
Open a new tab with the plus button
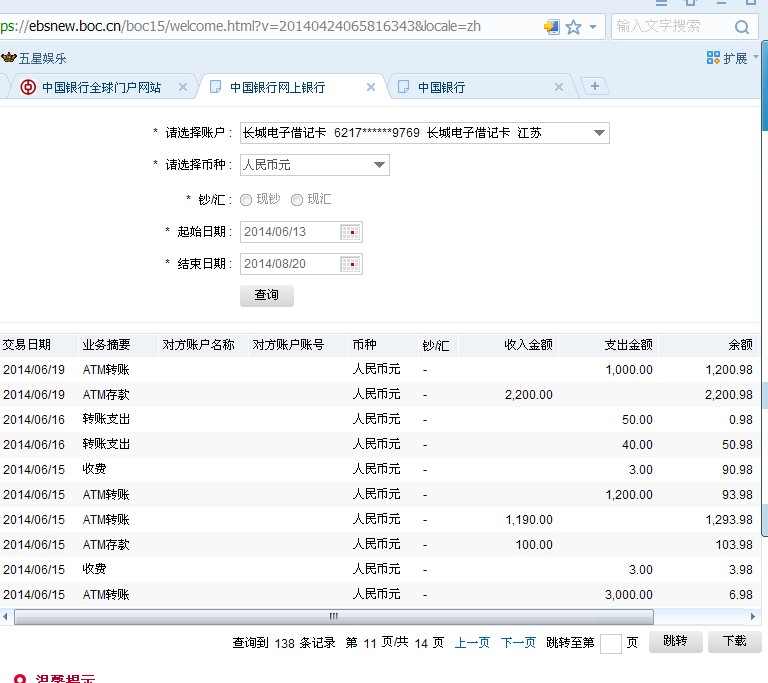tap(595, 87)
